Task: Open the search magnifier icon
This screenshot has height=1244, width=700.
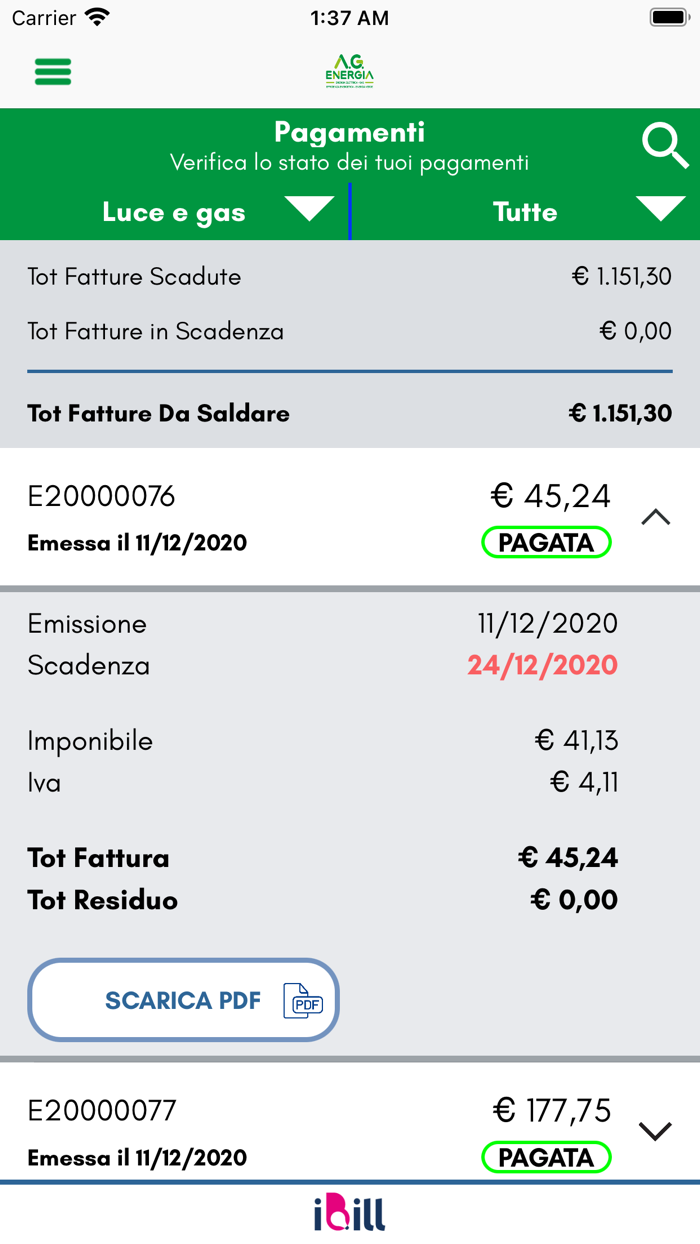Action: (x=665, y=146)
